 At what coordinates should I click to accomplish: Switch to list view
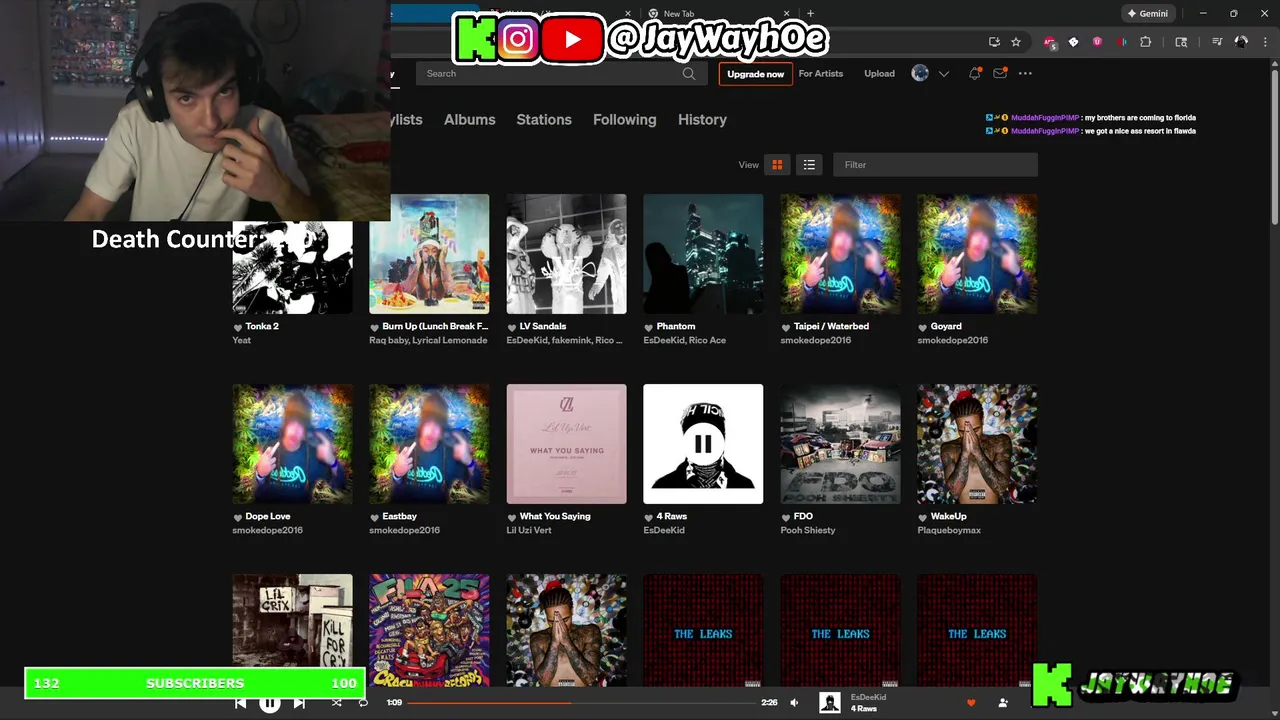(809, 165)
